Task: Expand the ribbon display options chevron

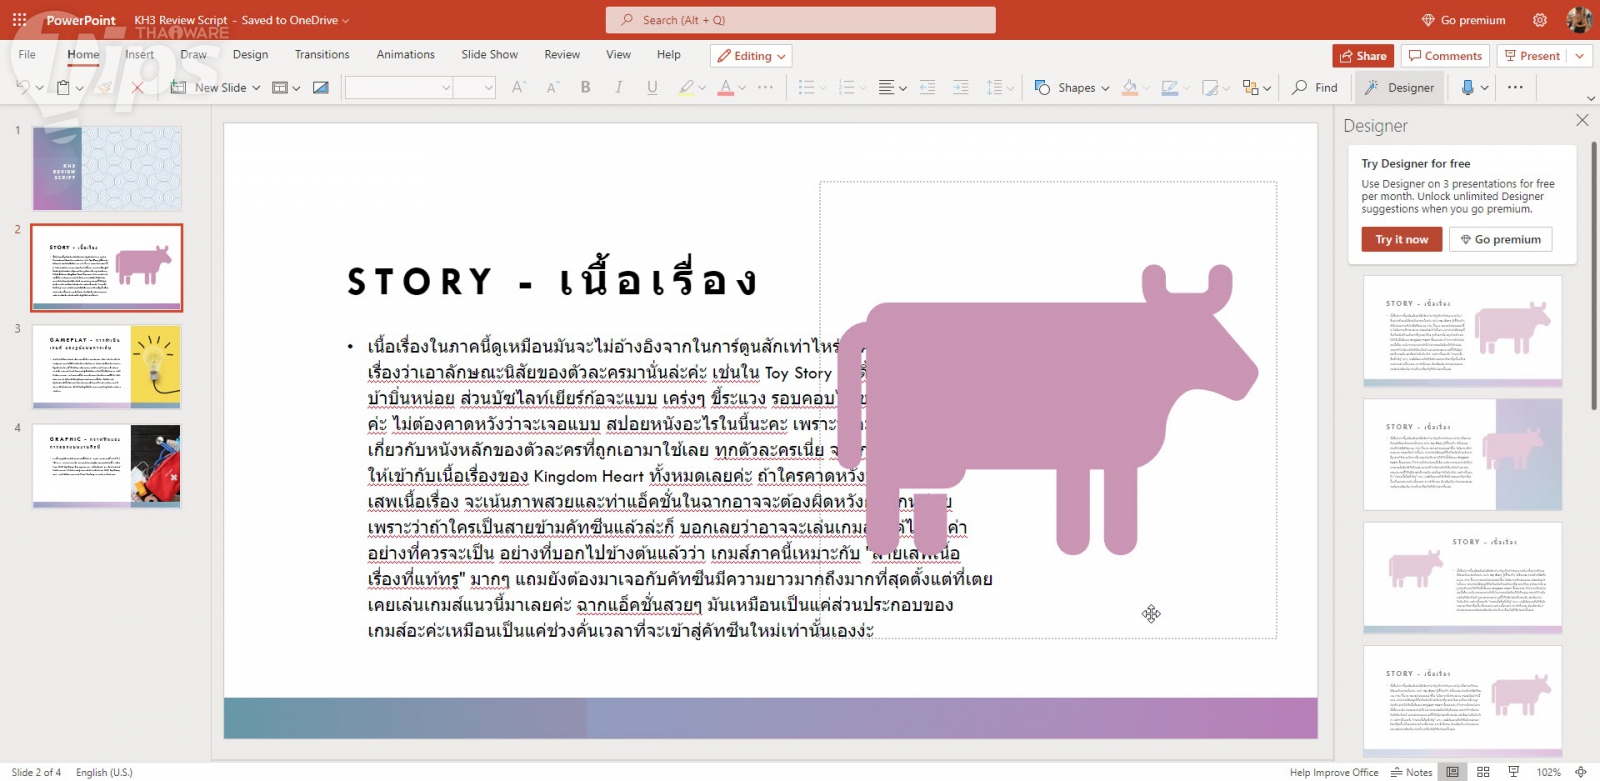Action: pos(1591,98)
